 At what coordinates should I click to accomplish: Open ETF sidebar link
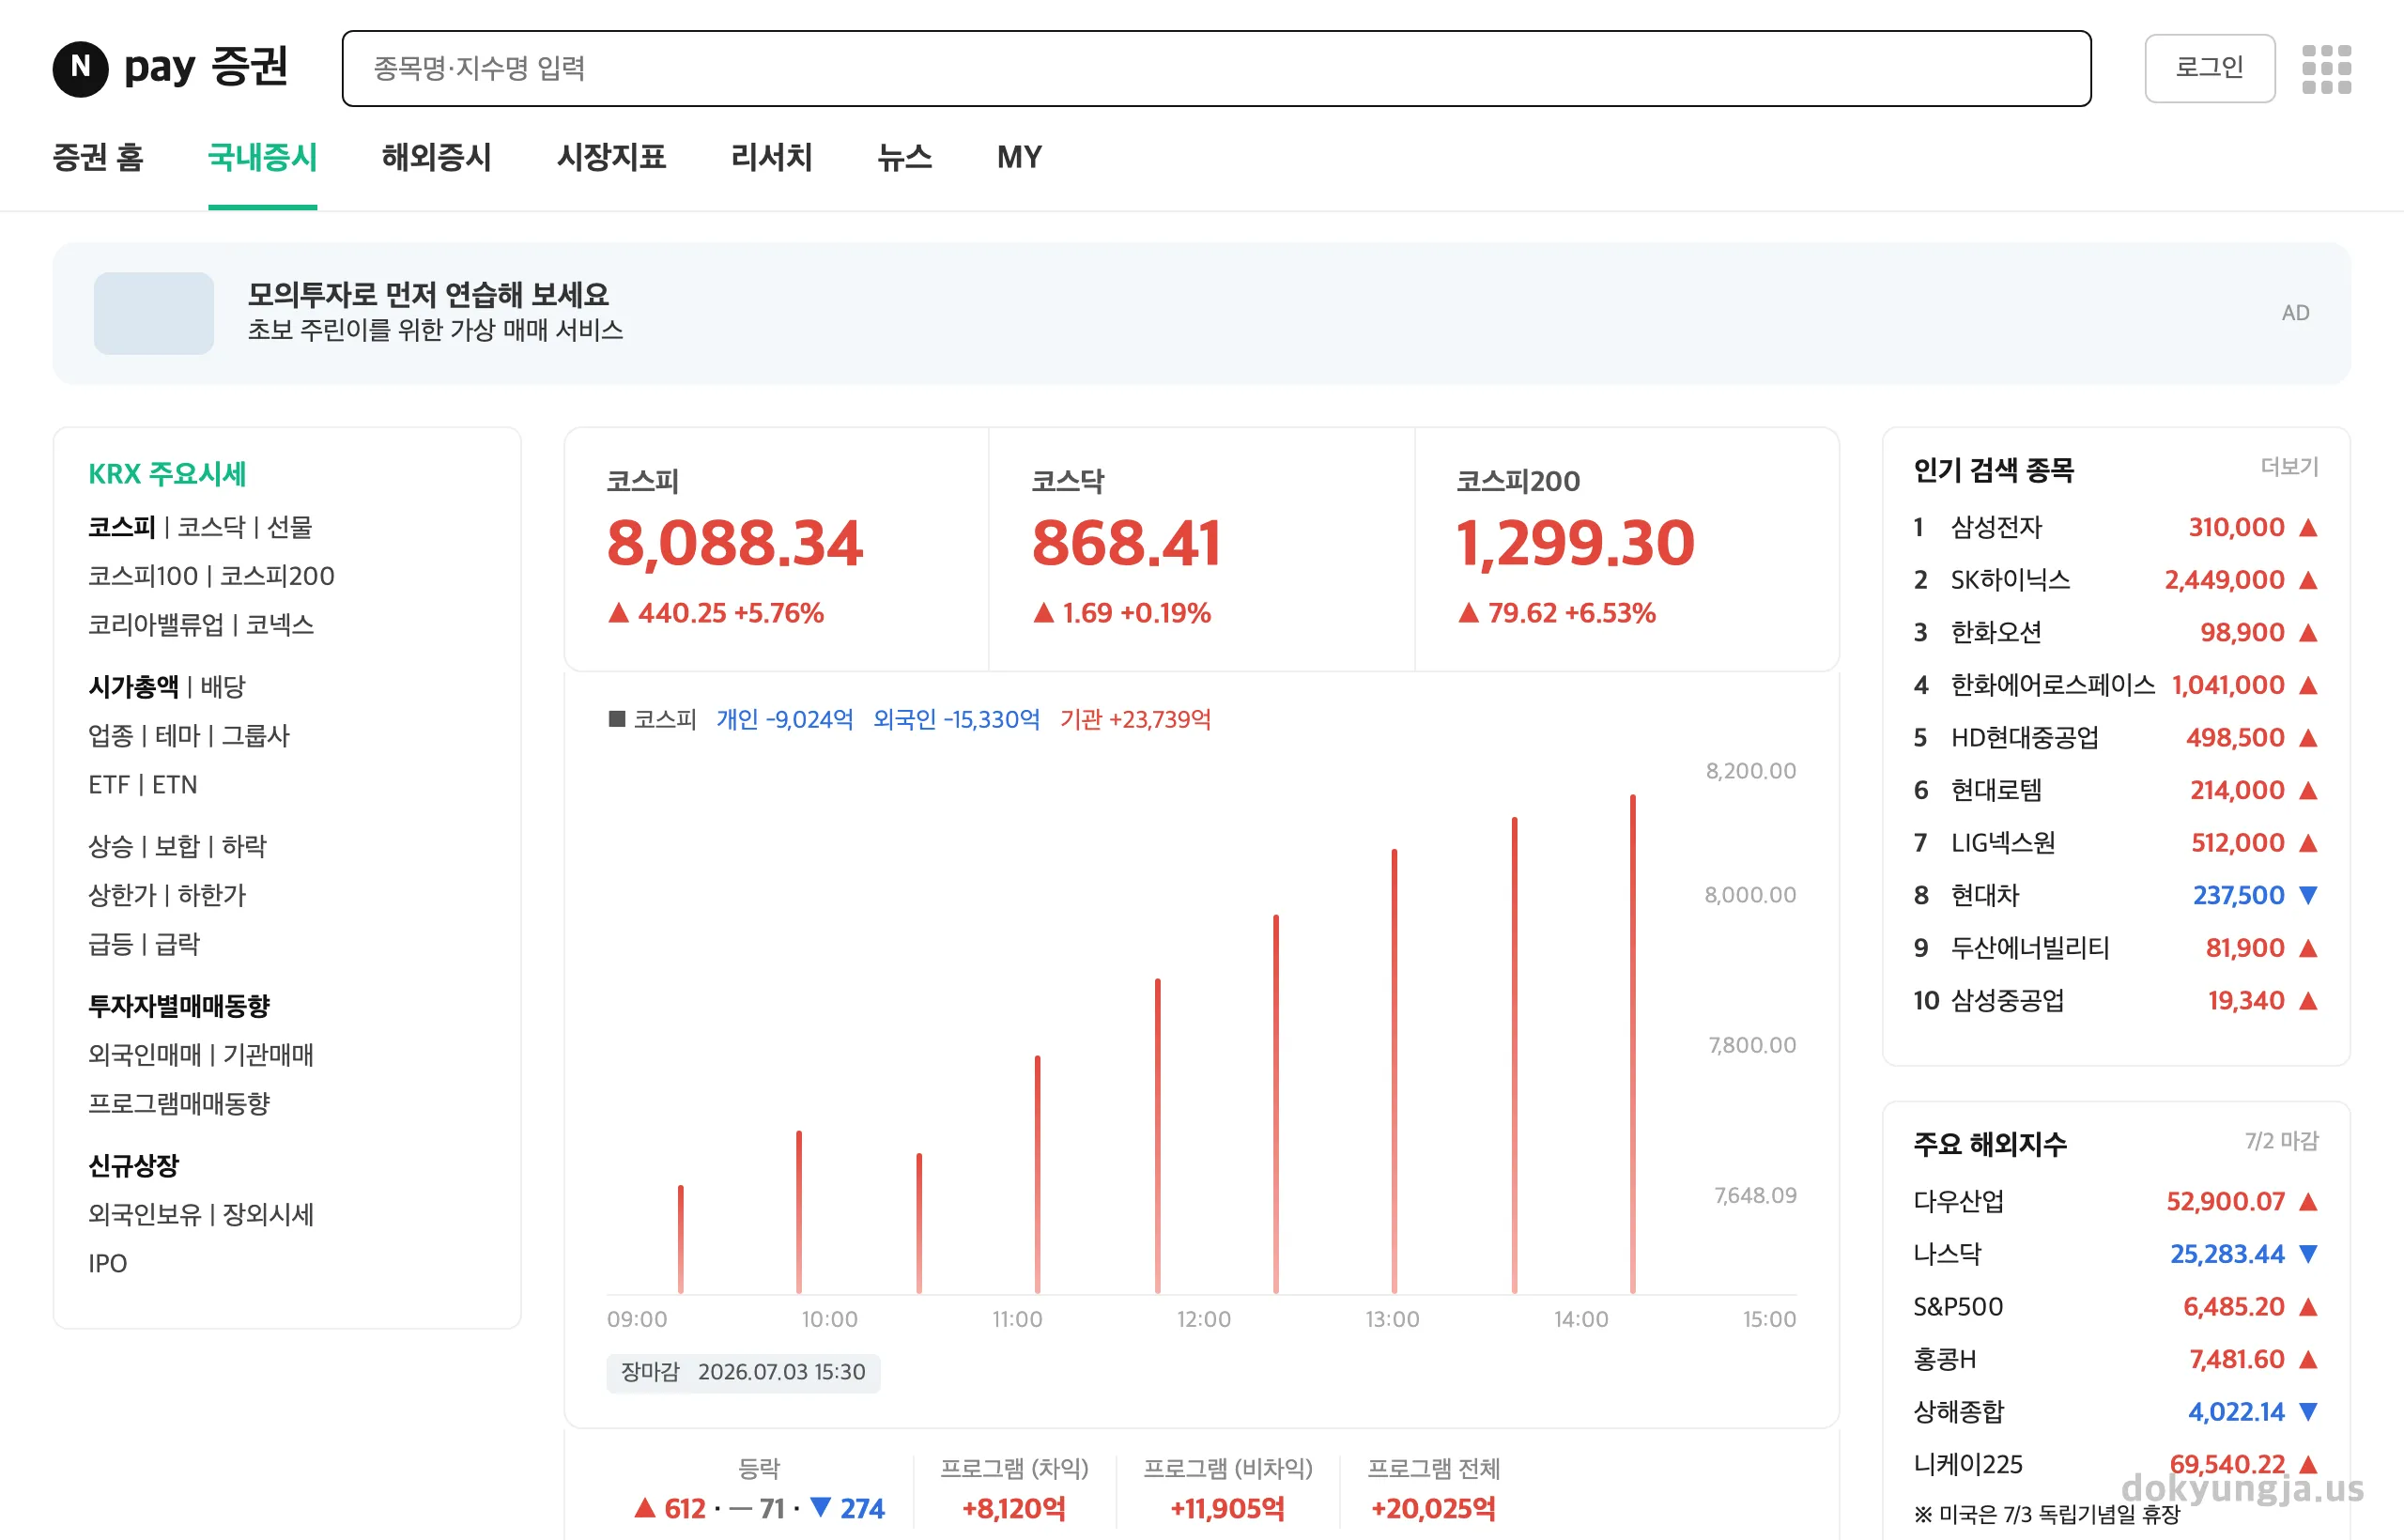tap(108, 785)
